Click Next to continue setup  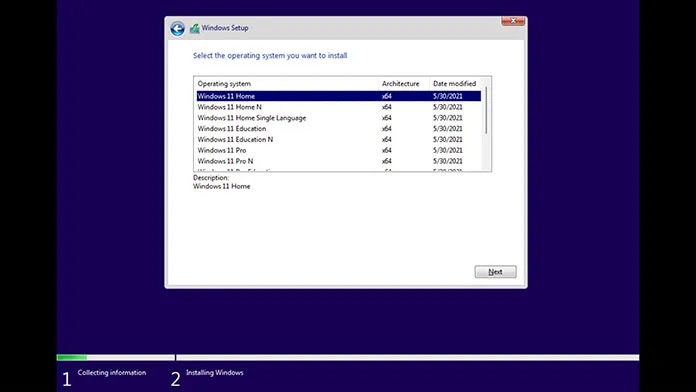tap(495, 272)
